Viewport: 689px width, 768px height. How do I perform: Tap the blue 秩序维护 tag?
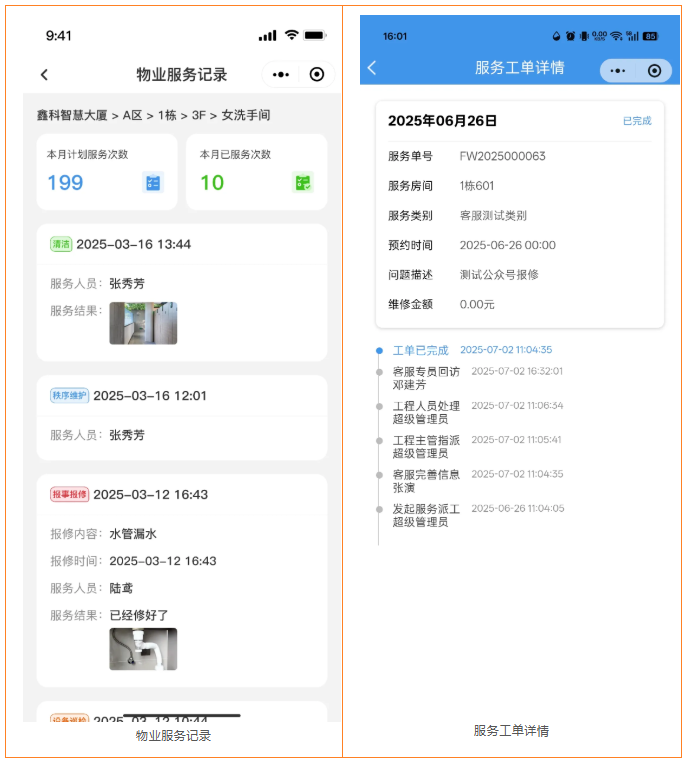[x=70, y=395]
